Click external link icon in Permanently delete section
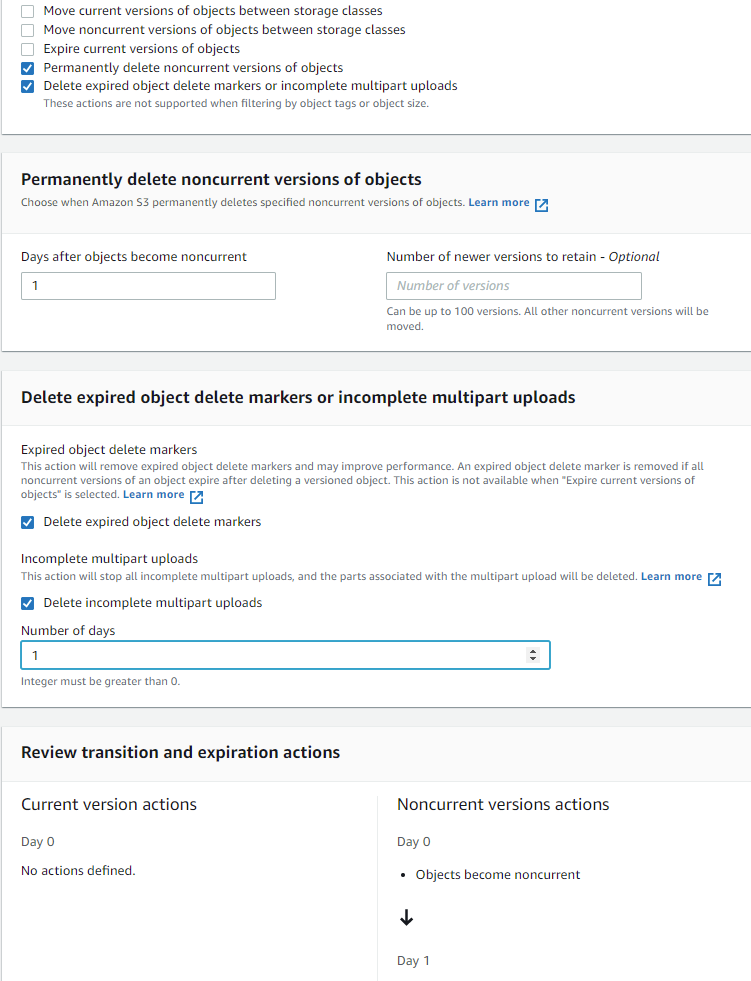 [541, 204]
